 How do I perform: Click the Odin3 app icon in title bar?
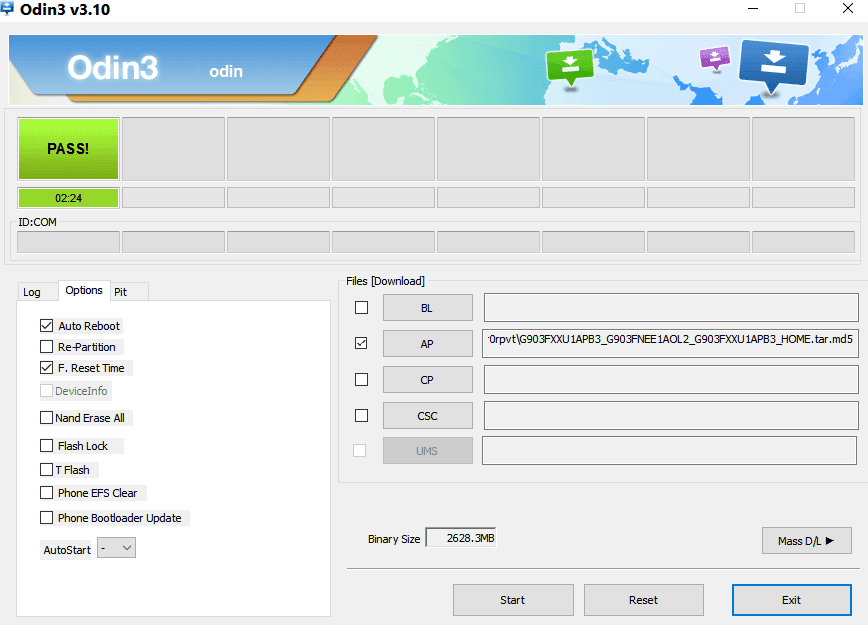pos(7,9)
